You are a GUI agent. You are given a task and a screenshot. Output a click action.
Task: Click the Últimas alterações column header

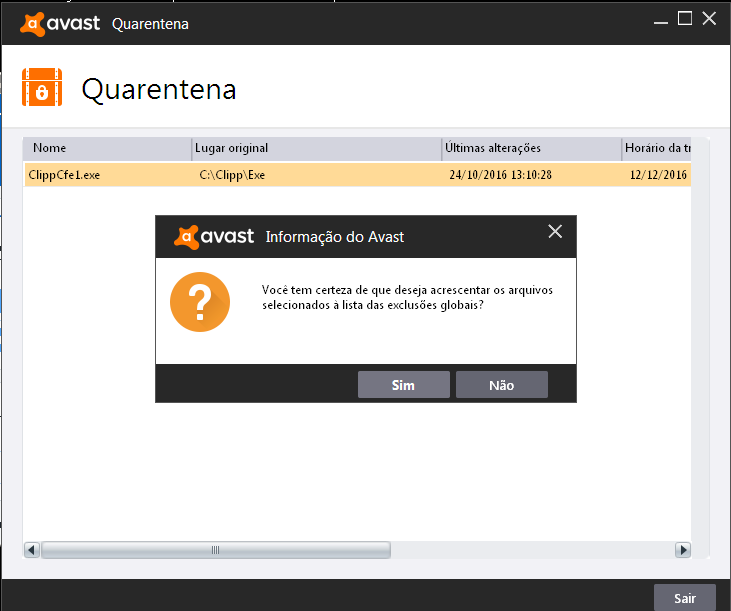[x=530, y=148]
